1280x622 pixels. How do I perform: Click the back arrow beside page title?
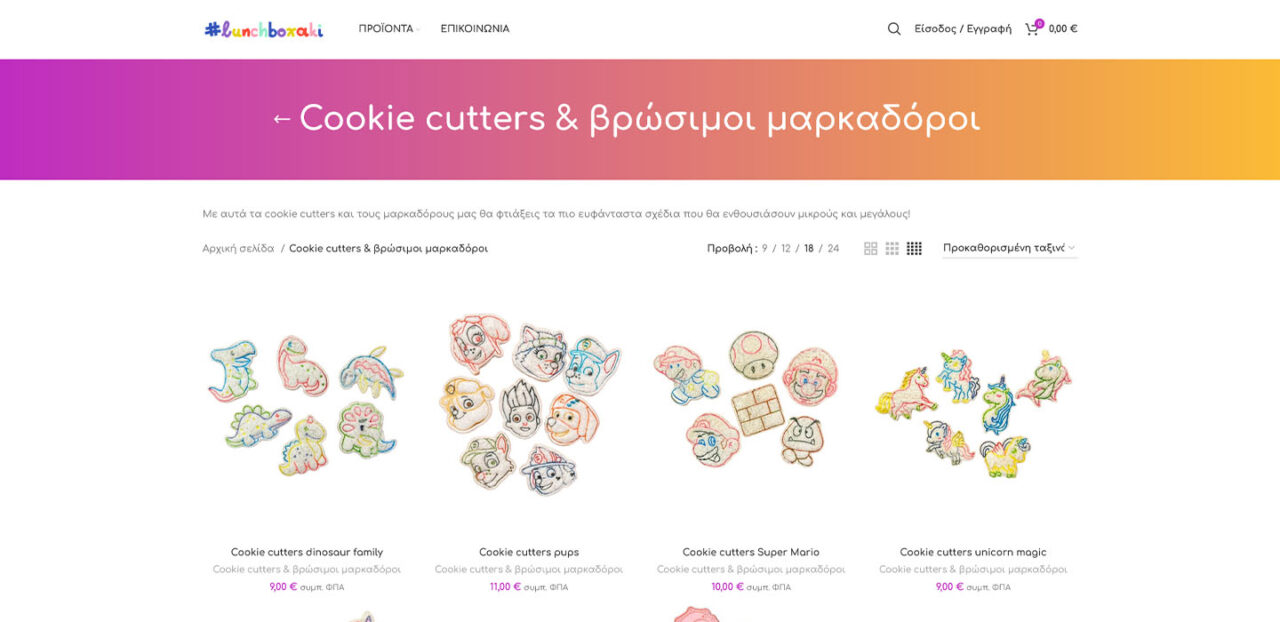coord(282,119)
